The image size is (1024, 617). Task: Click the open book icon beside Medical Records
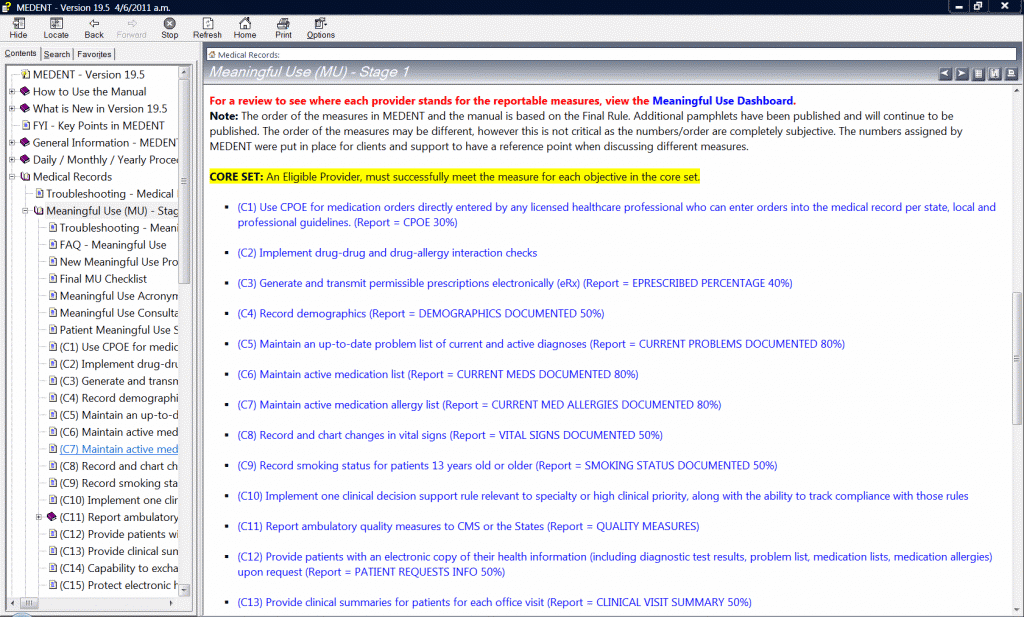click(25, 176)
